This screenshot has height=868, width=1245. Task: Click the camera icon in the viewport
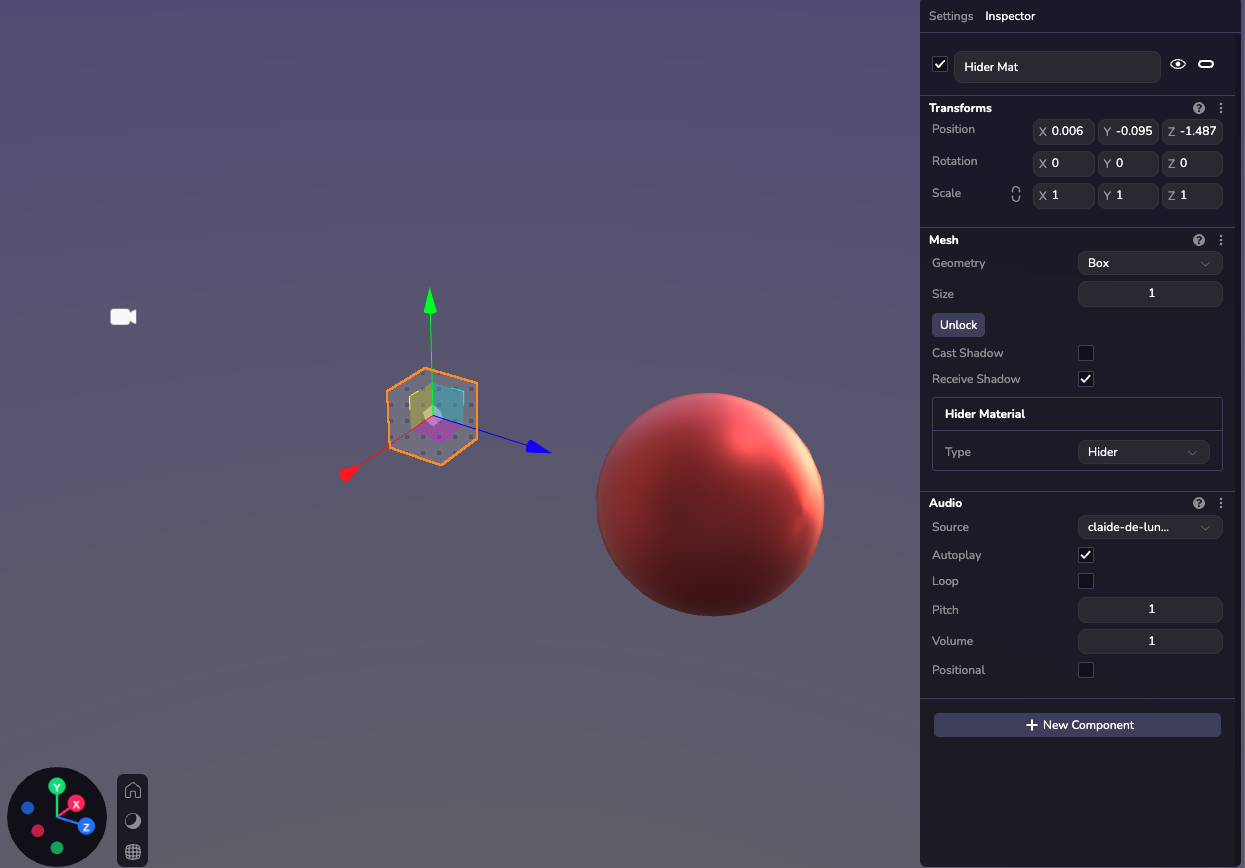(x=122, y=317)
